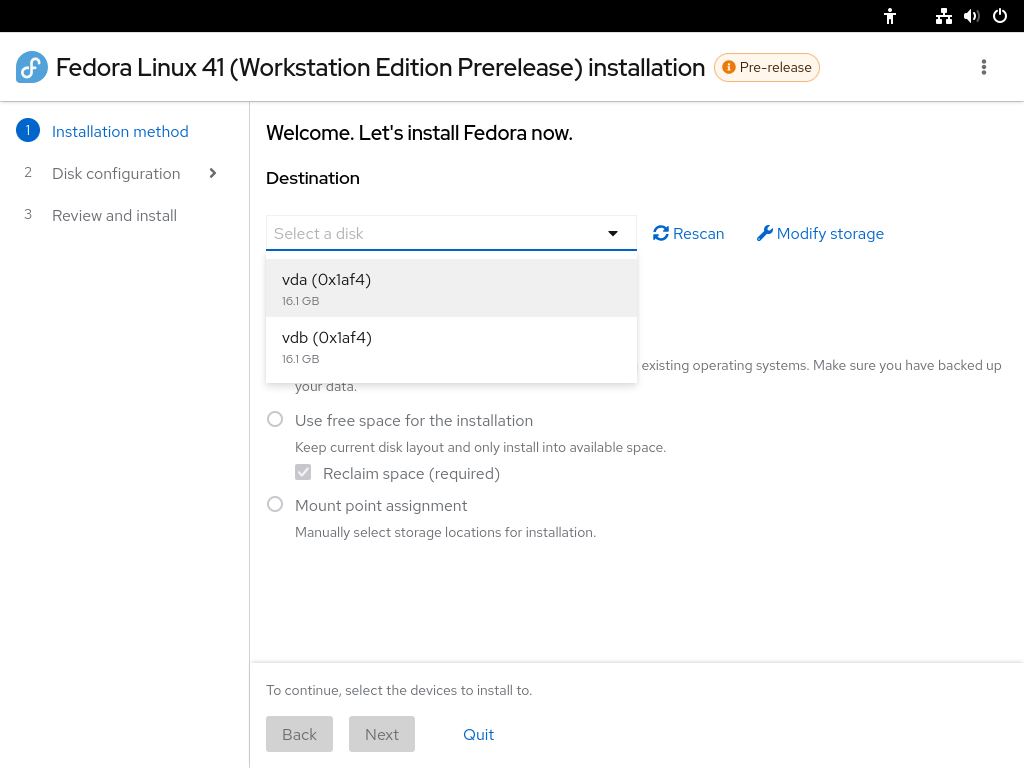The image size is (1024, 768).
Task: Toggle Reclaim space (required) checkbox
Action: [x=303, y=472]
